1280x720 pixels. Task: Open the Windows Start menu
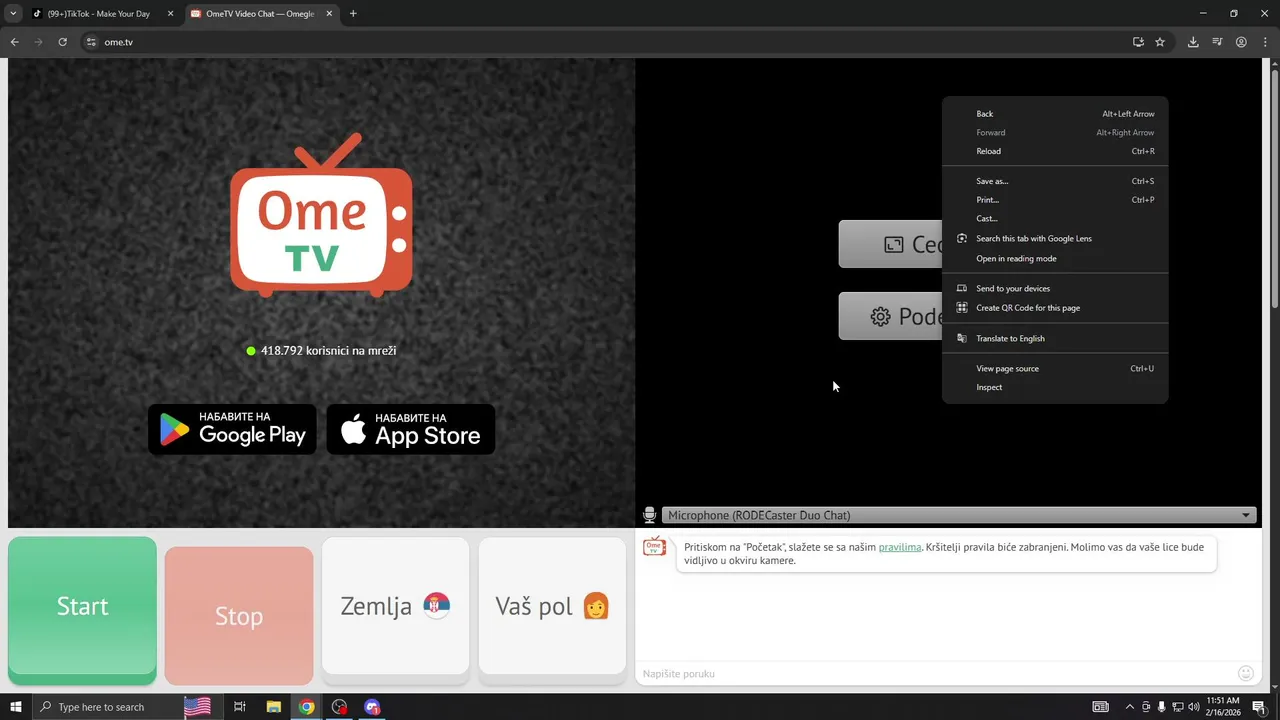(15, 707)
